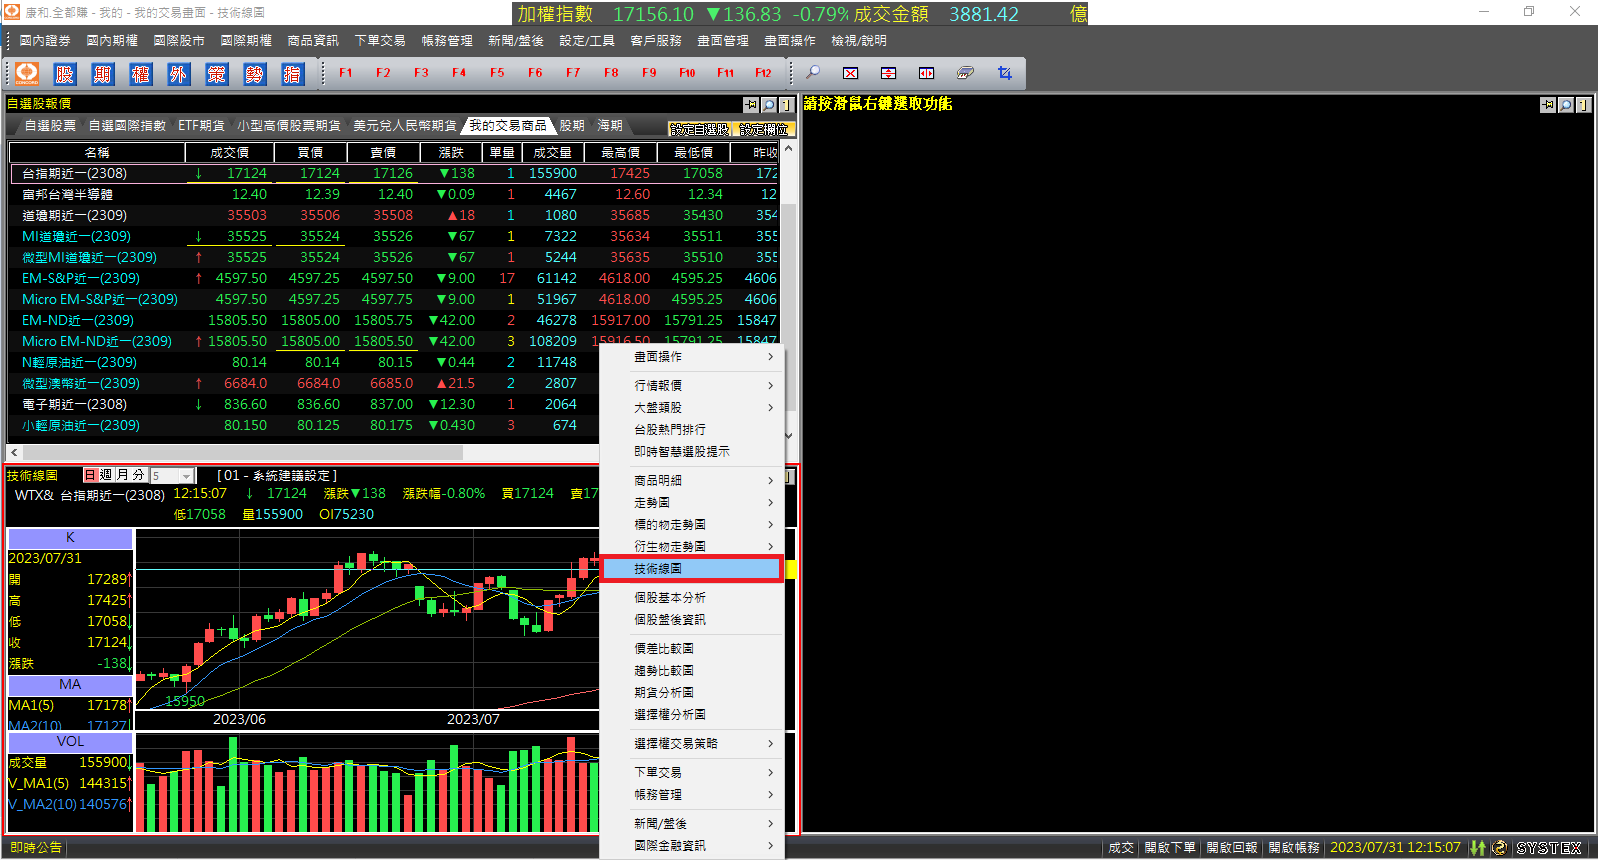The image size is (1598, 860).
Task: Click the 設定欄位 button
Action: click(764, 129)
